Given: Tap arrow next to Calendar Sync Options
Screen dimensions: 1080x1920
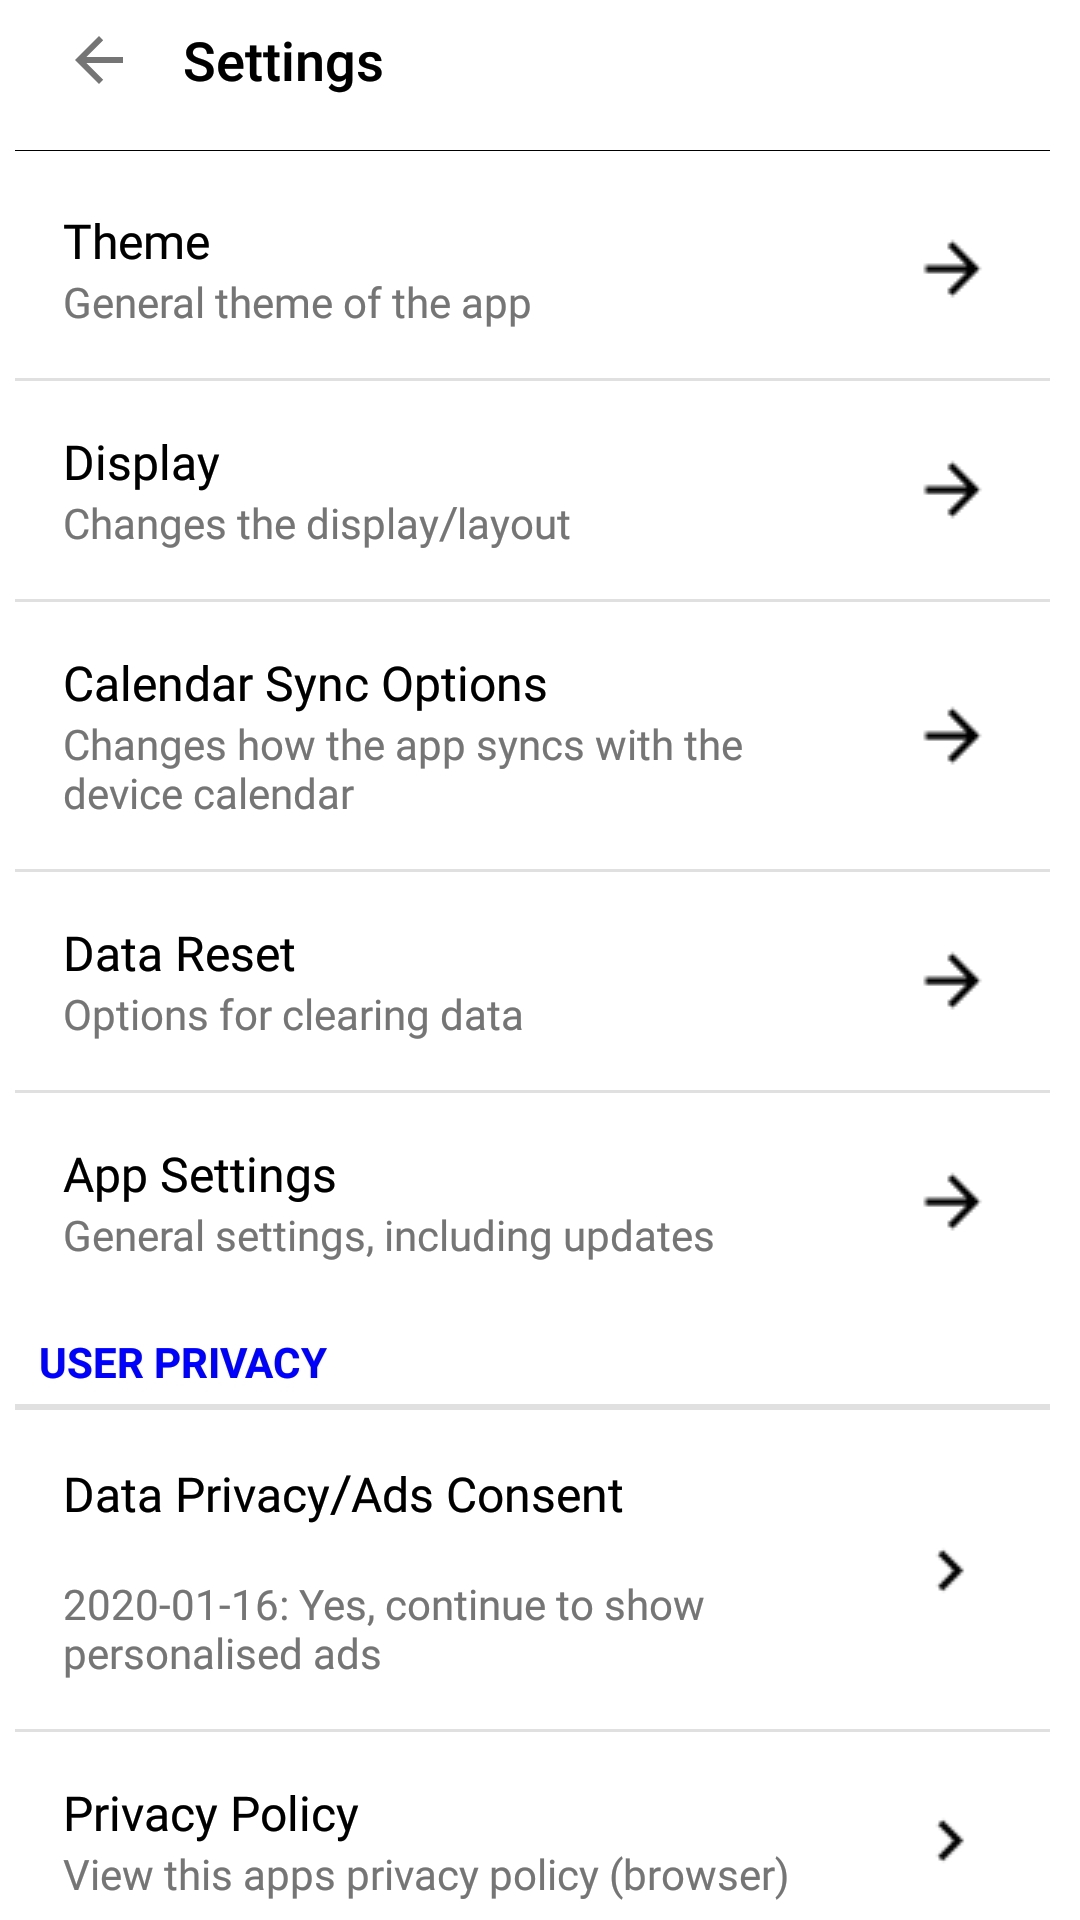Looking at the screenshot, I should [951, 736].
